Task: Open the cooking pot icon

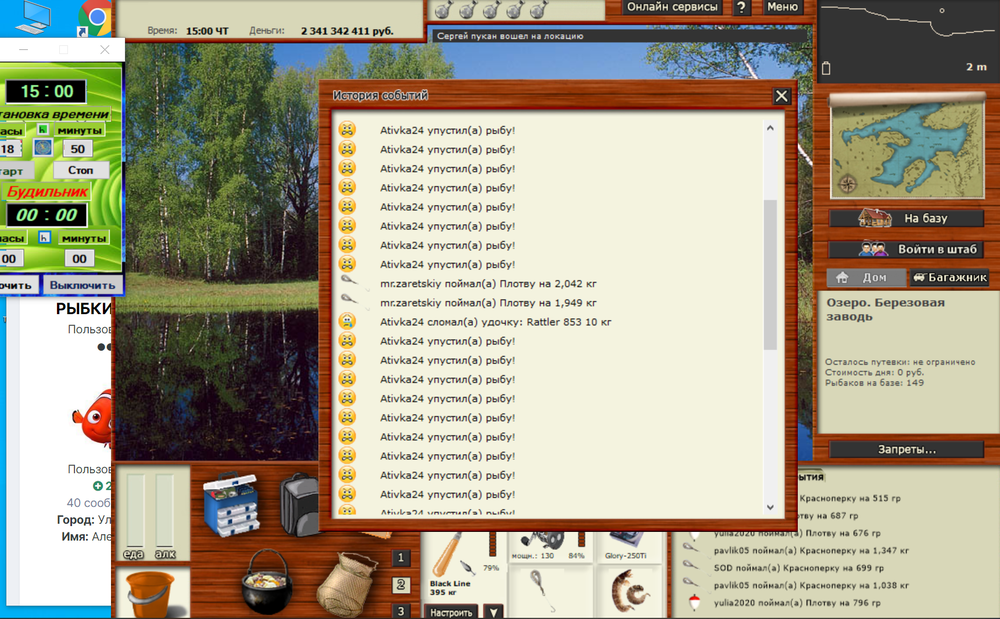Action: 266,586
